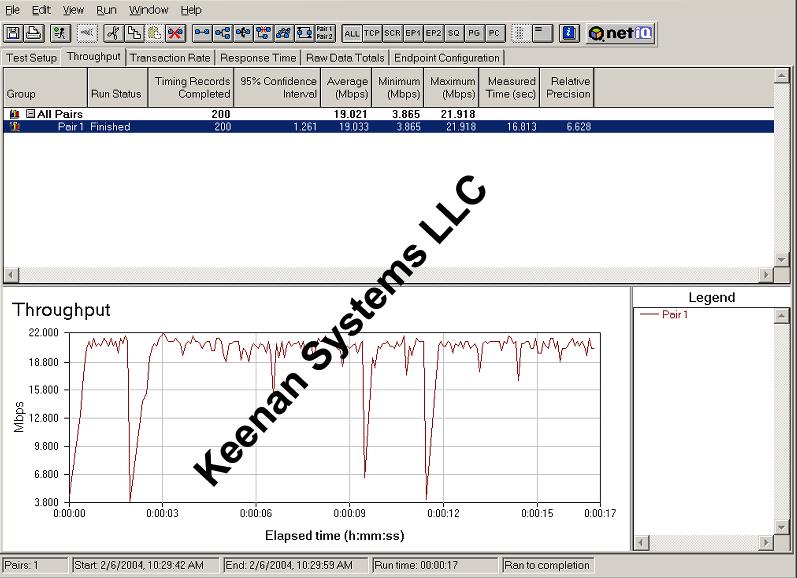Select the Pair 1 Finished row
Viewport: 797px width, 578px height.
[x=389, y=127]
